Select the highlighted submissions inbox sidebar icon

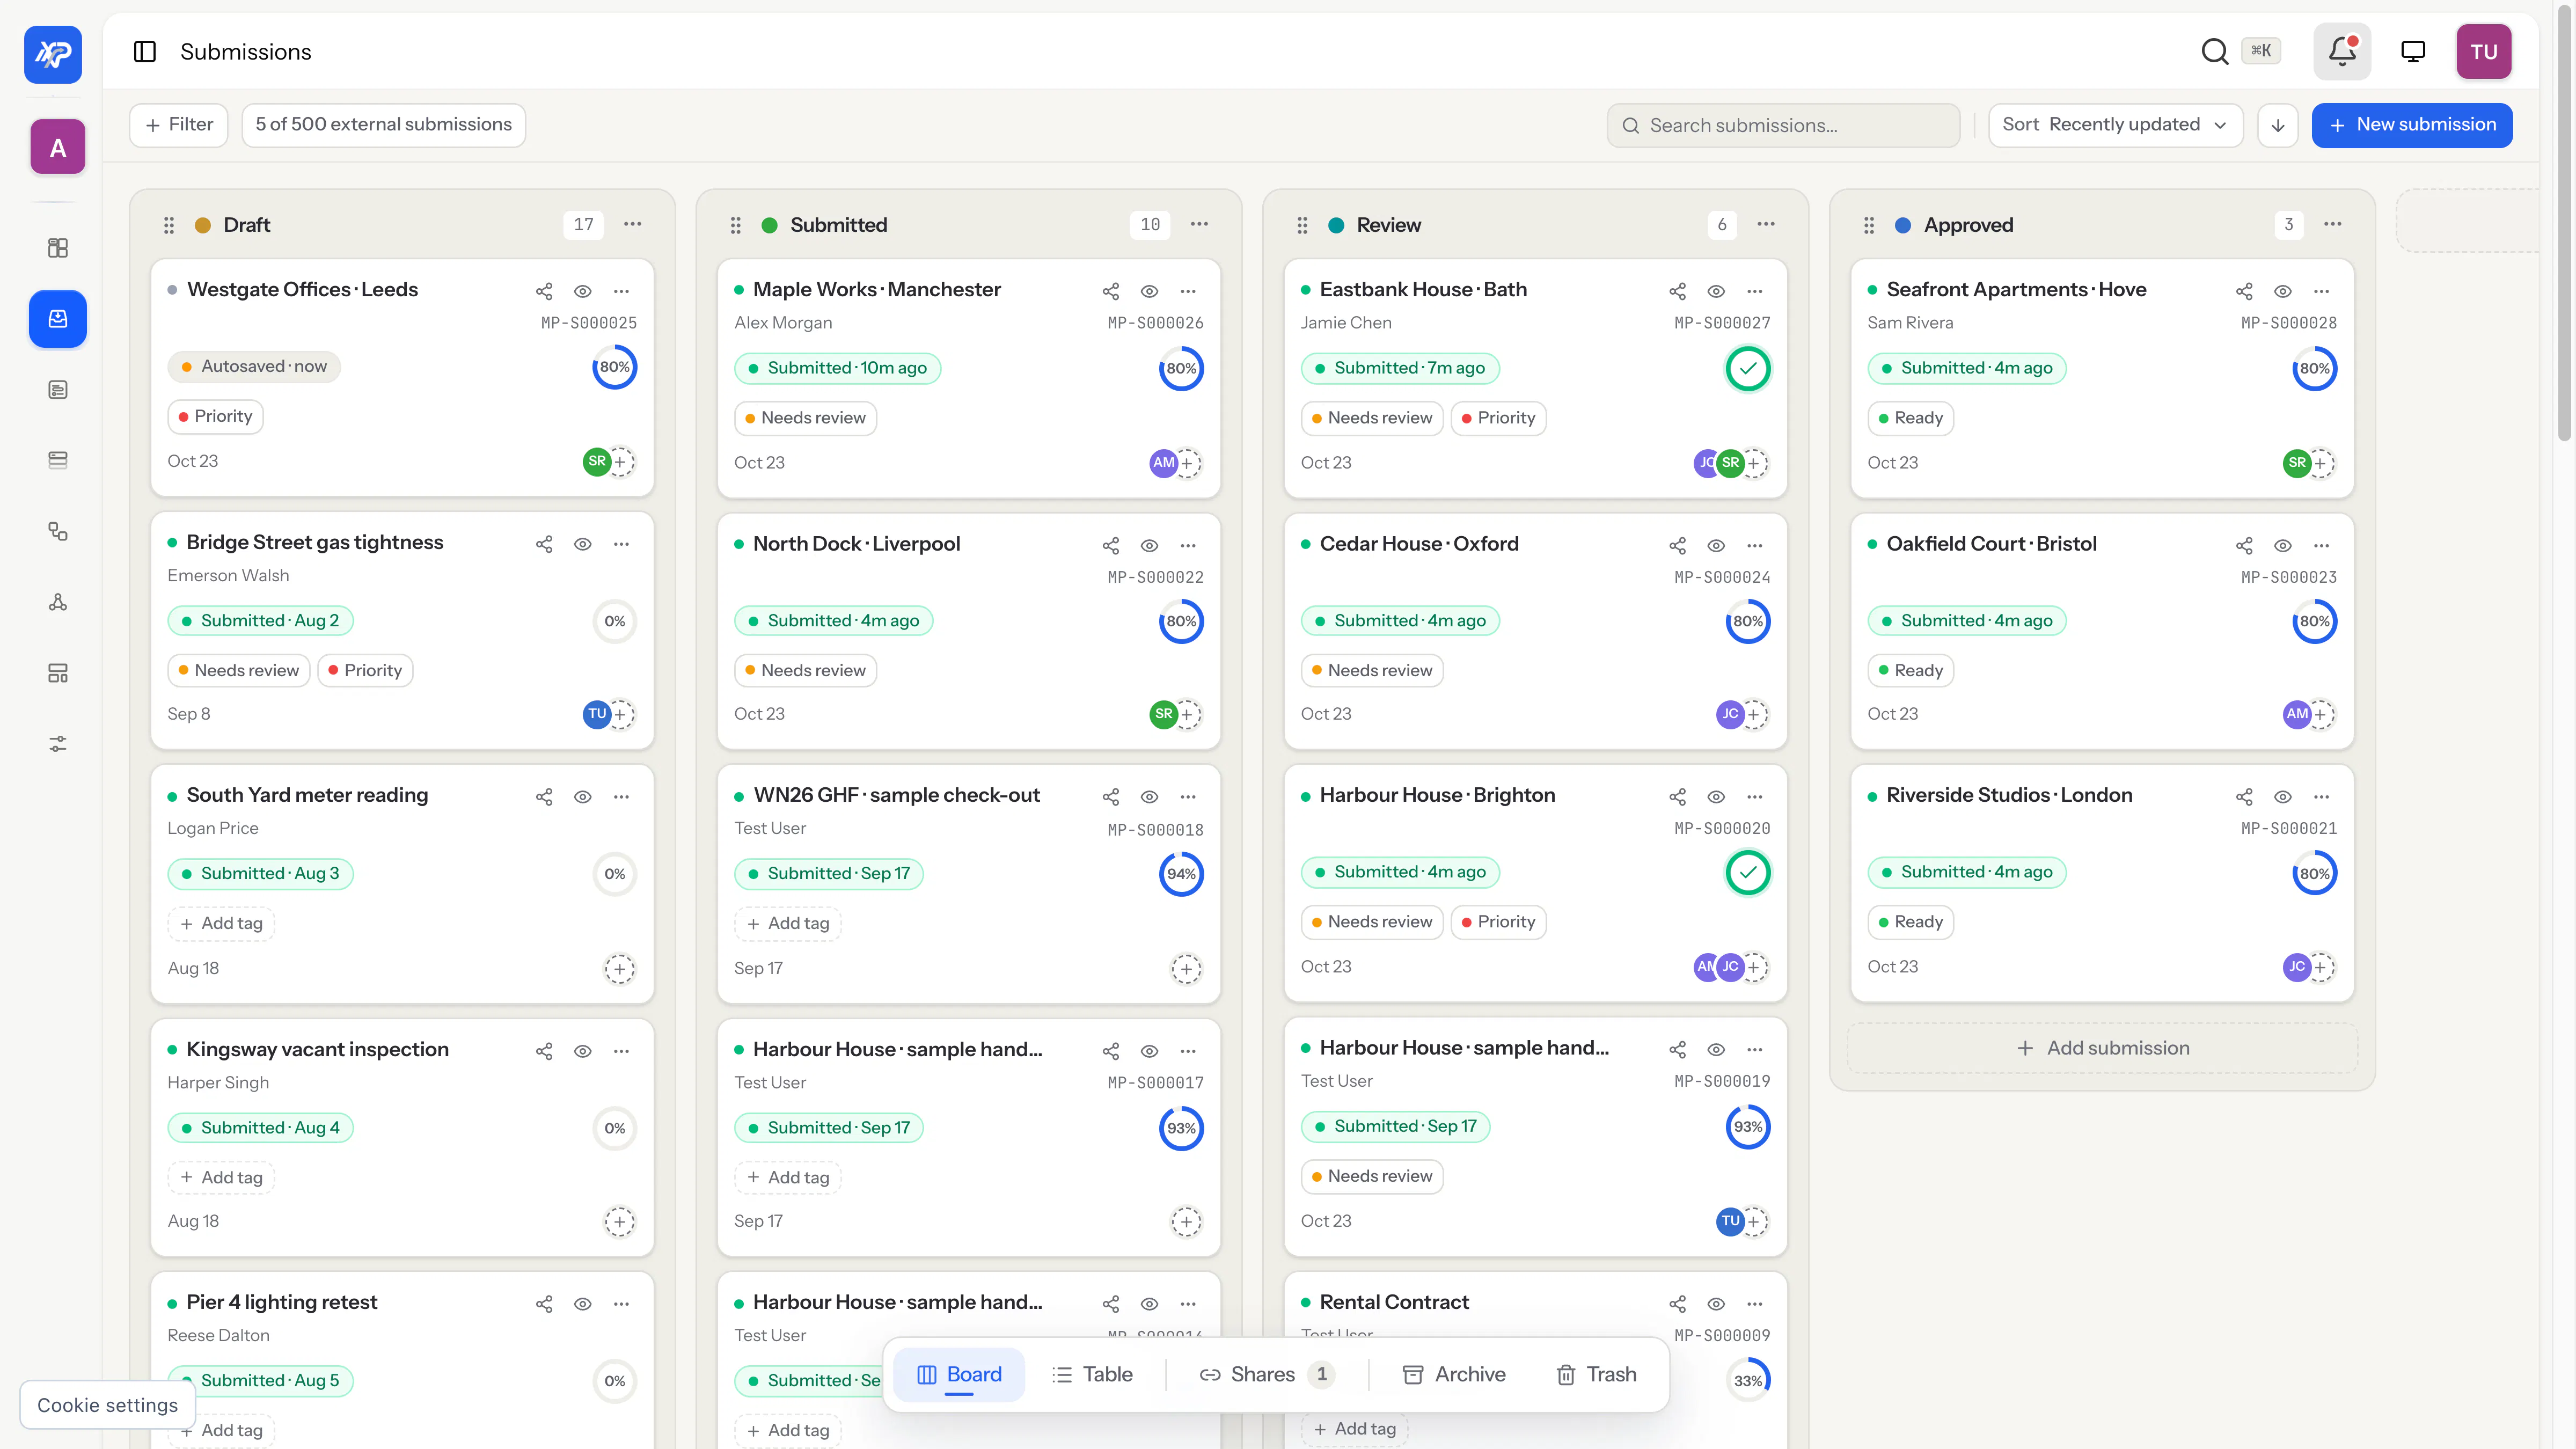coord(58,319)
